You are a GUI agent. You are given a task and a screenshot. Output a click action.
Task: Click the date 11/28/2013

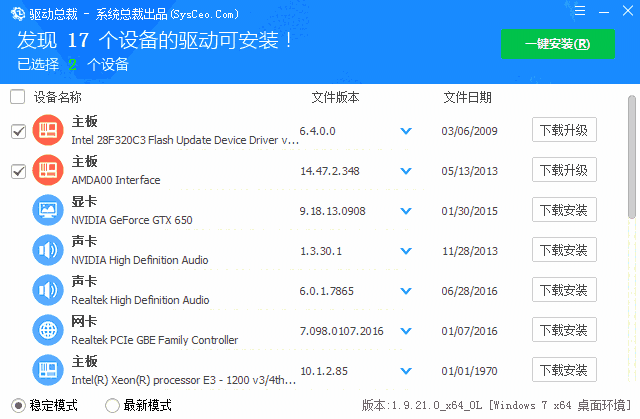[470, 251]
